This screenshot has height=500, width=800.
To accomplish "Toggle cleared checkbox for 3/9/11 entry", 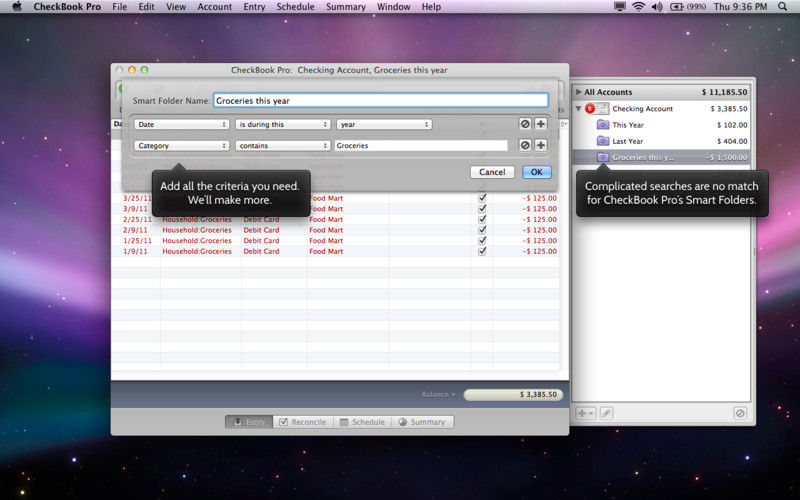I will [482, 209].
